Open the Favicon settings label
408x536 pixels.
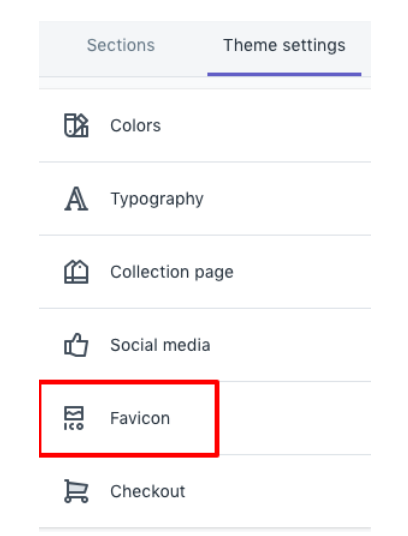[x=140, y=418]
